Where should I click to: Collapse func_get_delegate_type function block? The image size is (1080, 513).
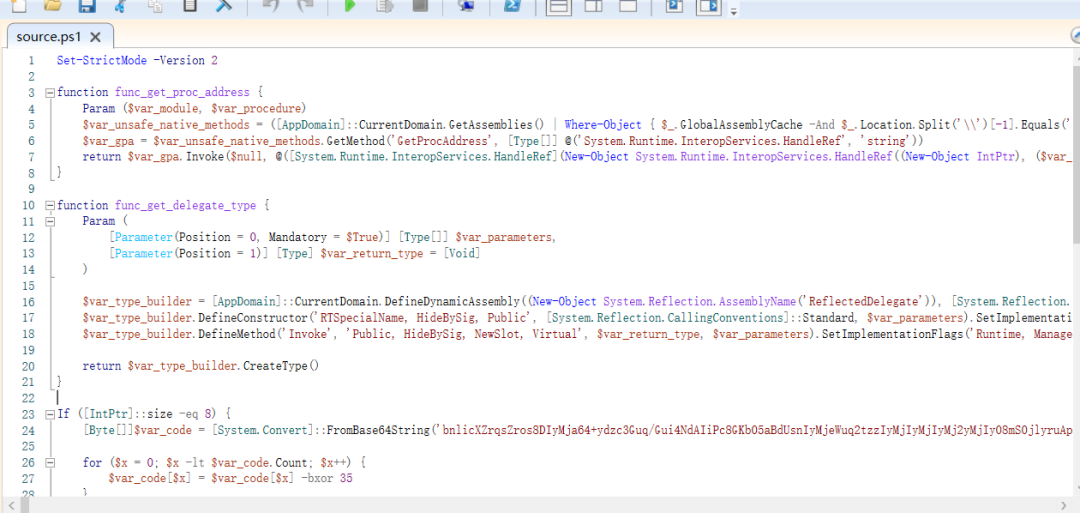(50, 205)
